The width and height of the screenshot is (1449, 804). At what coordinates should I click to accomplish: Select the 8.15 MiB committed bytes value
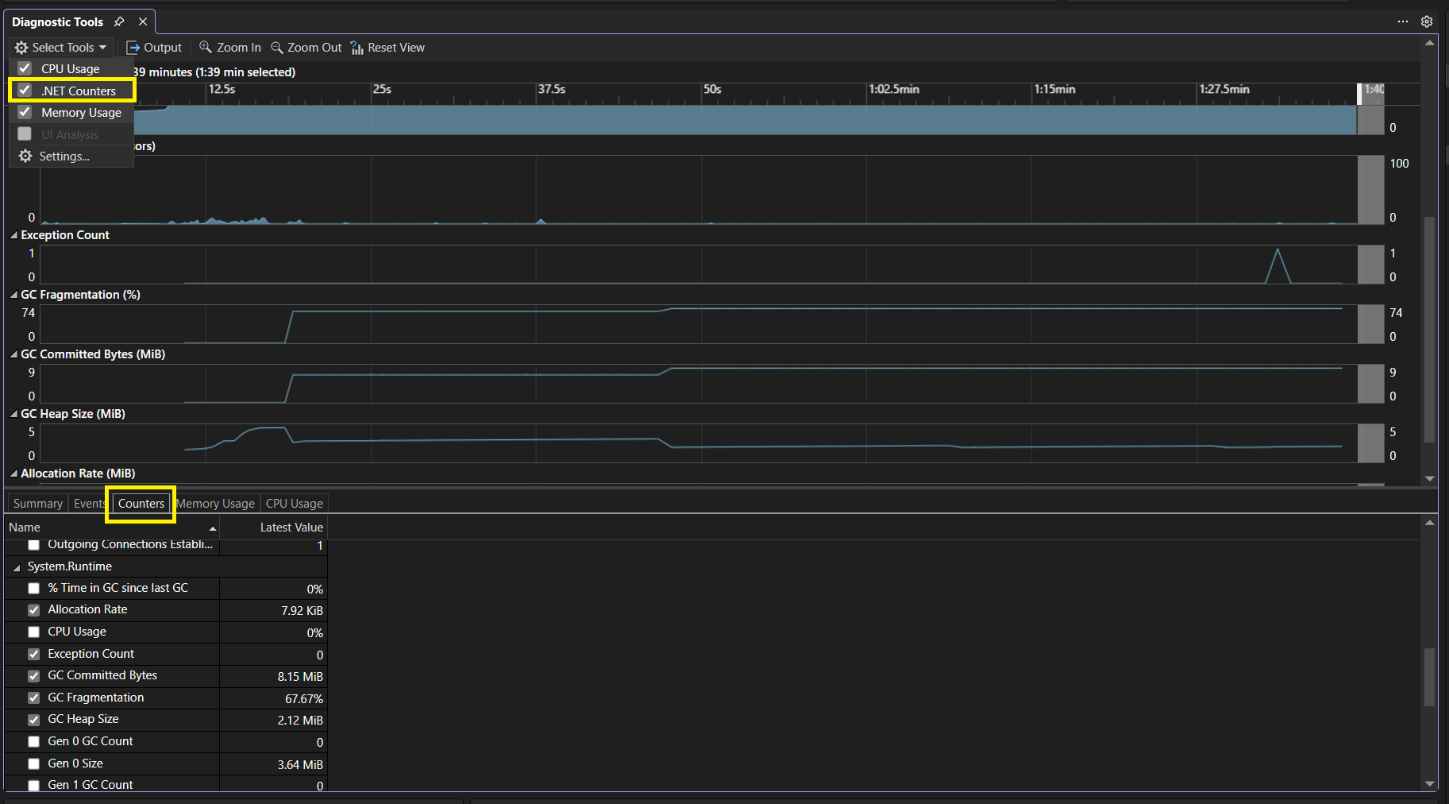[300, 676]
